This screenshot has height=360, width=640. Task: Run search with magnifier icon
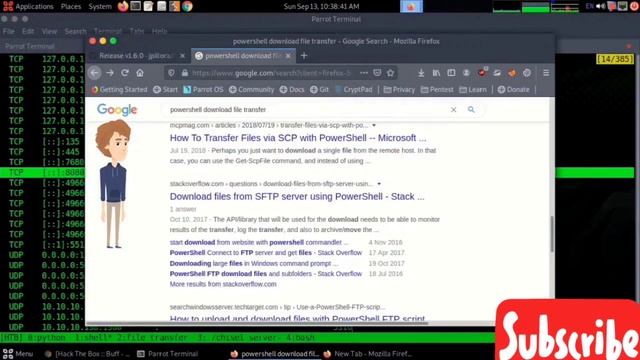[x=471, y=109]
